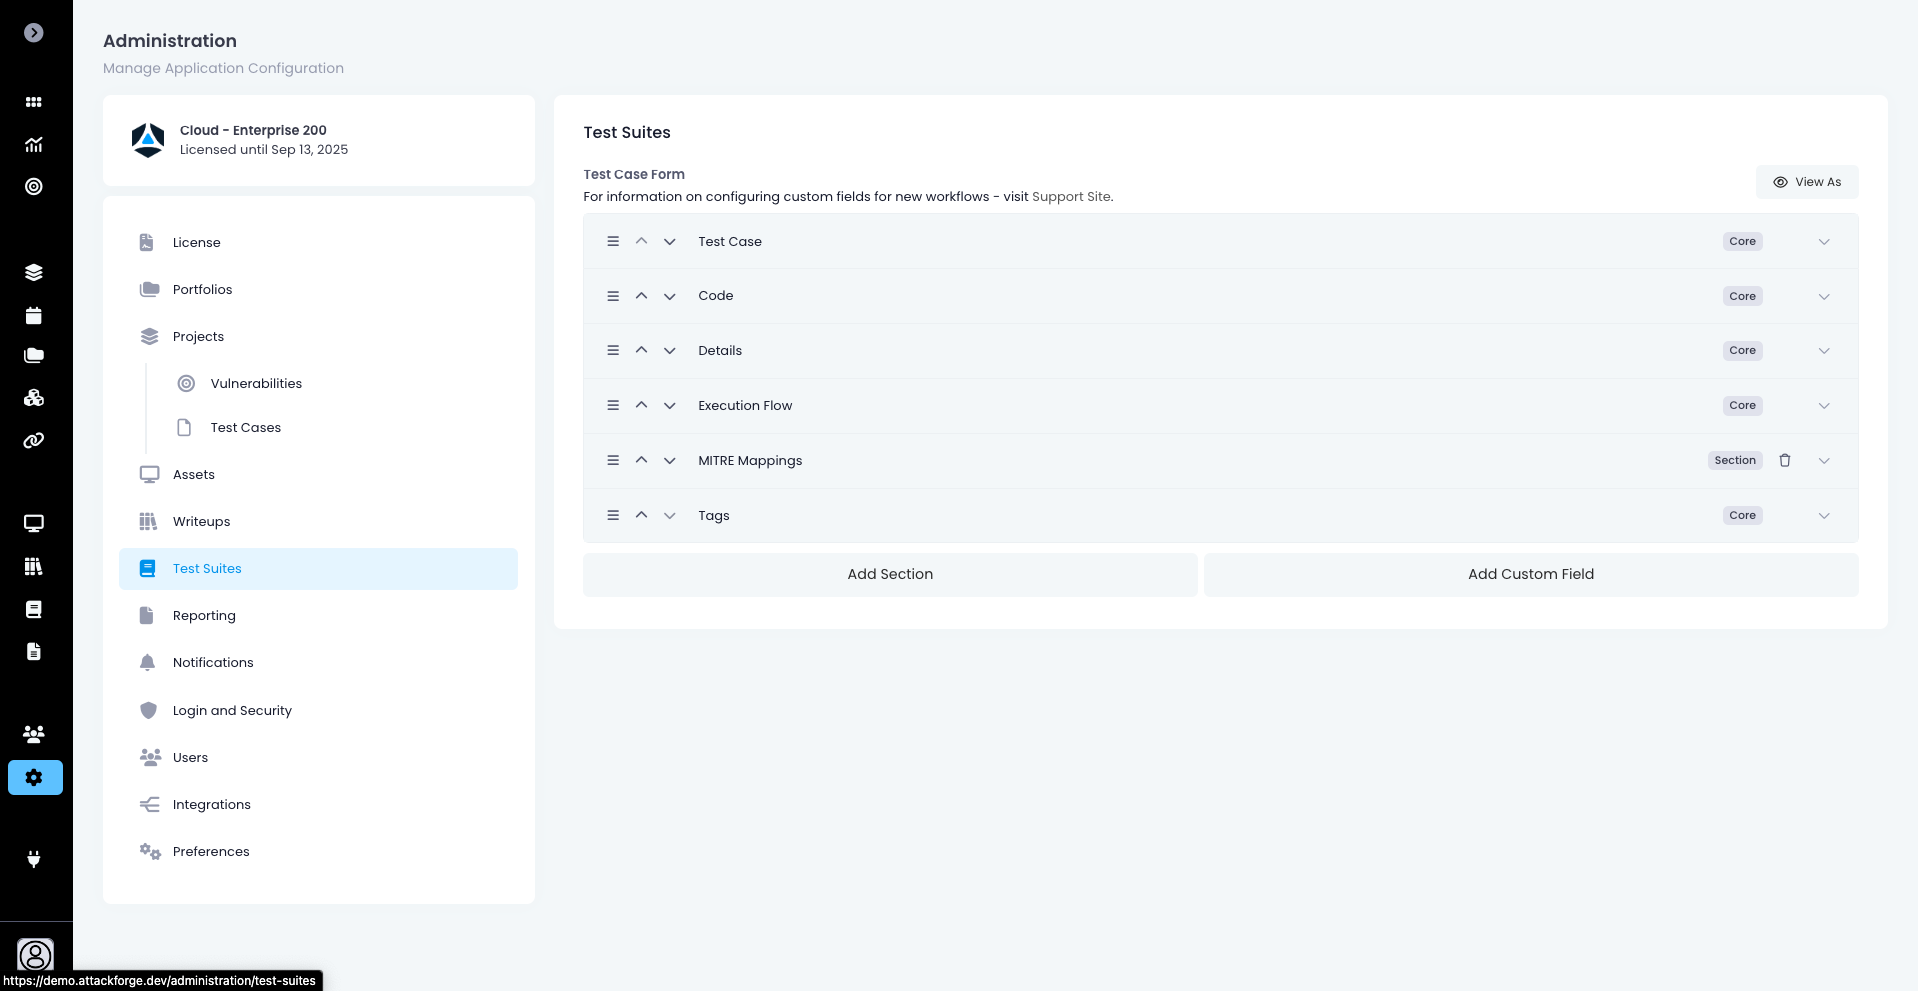Click the Add Section button
1918x991 pixels.
889,575
